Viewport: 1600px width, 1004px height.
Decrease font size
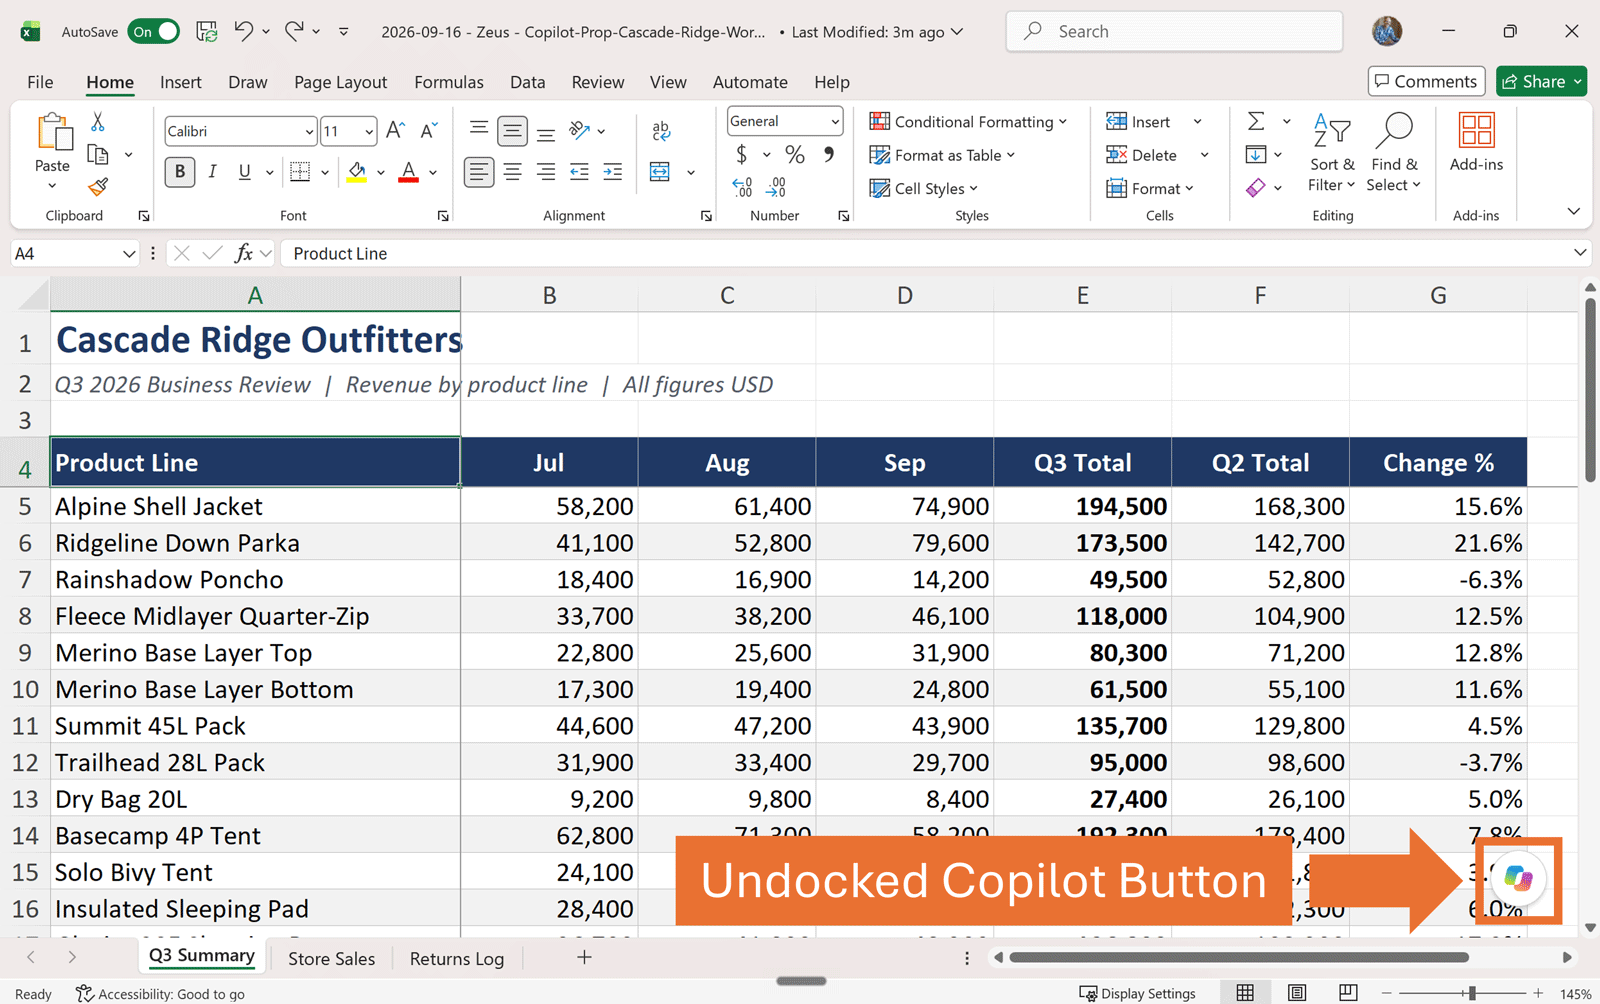point(429,130)
